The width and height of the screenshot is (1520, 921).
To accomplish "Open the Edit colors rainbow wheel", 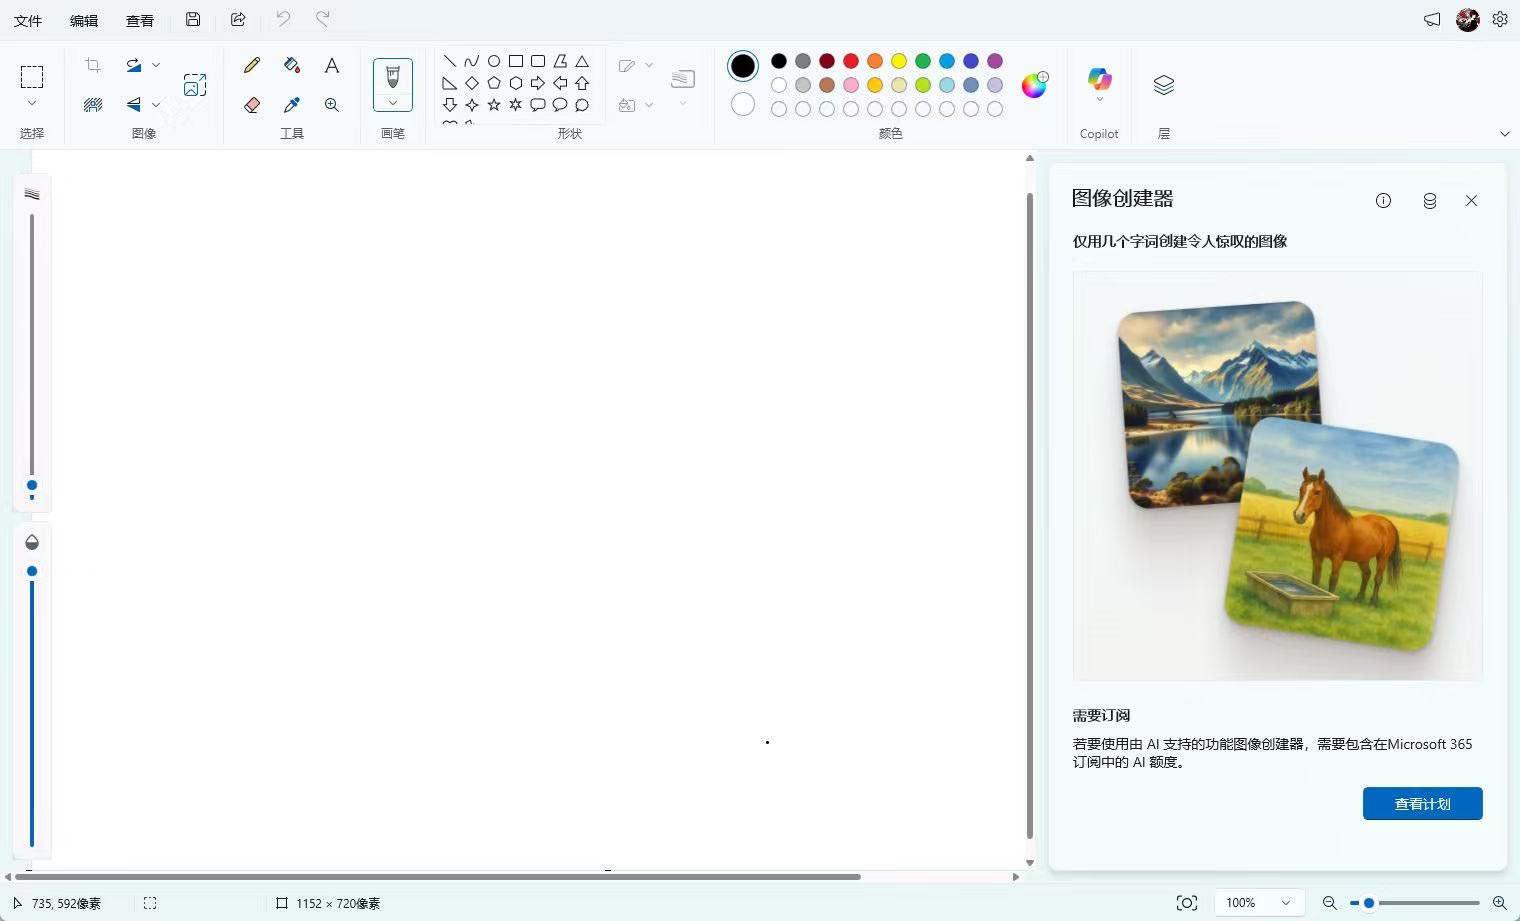I will [x=1034, y=85].
